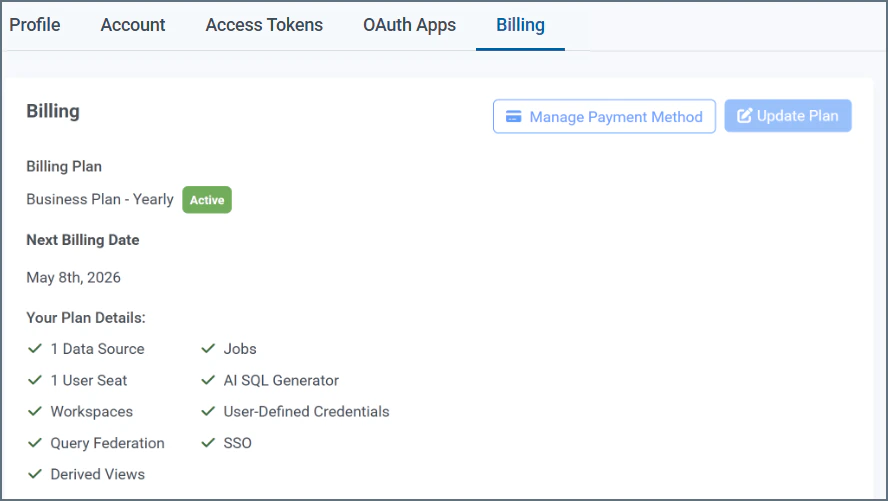
Task: Open the Profile tab
Action: click(x=35, y=25)
